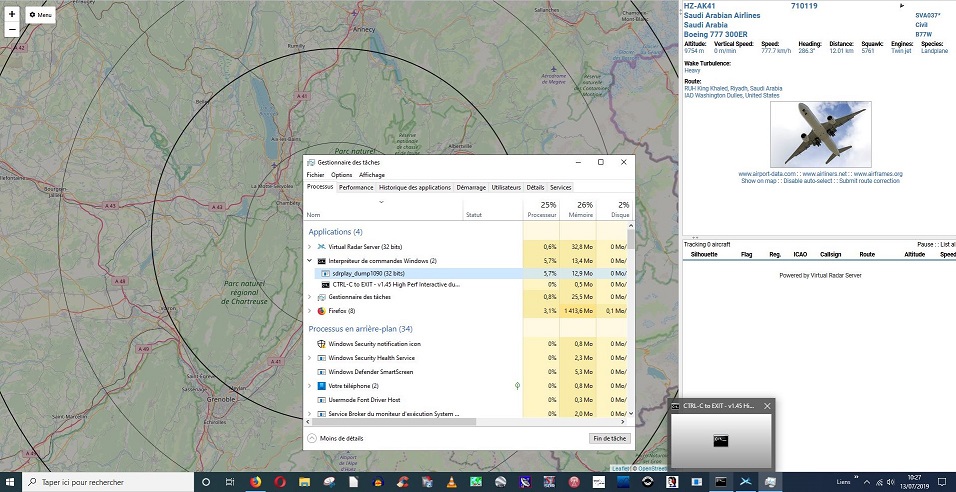Click the taskbar search box
This screenshot has height=492, width=956.
pyautogui.click(x=108, y=482)
